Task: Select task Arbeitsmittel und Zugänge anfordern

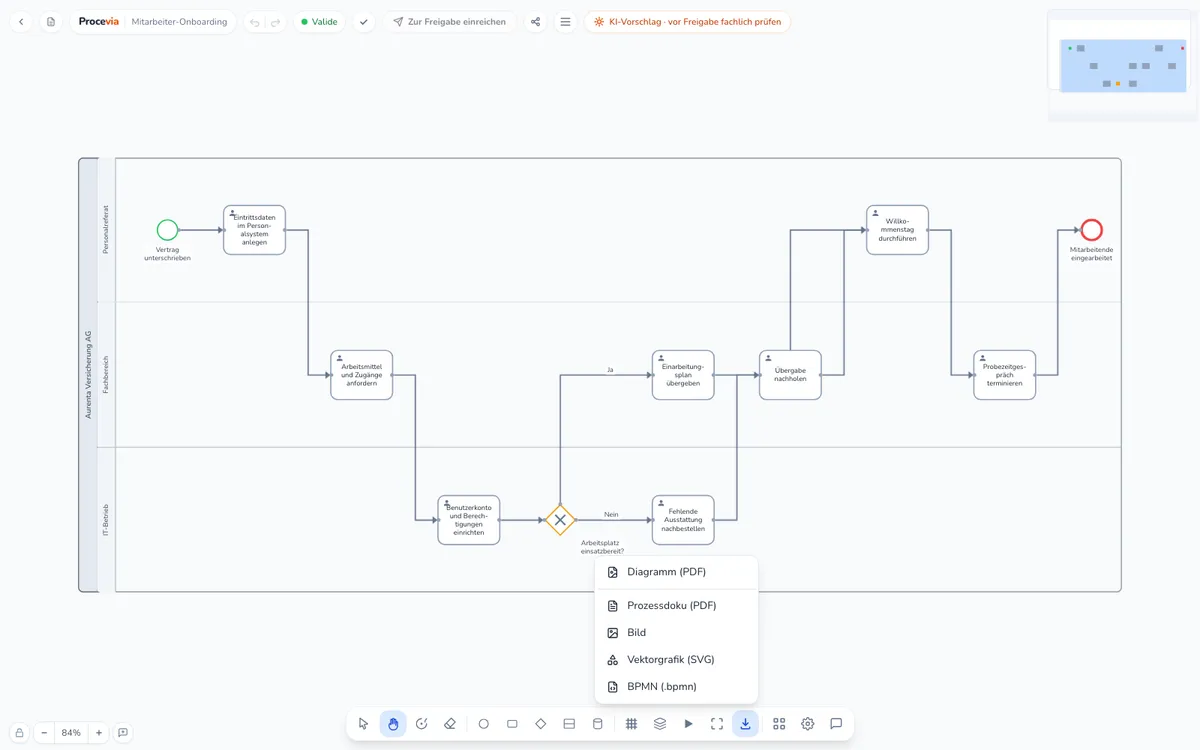Action: click(362, 375)
